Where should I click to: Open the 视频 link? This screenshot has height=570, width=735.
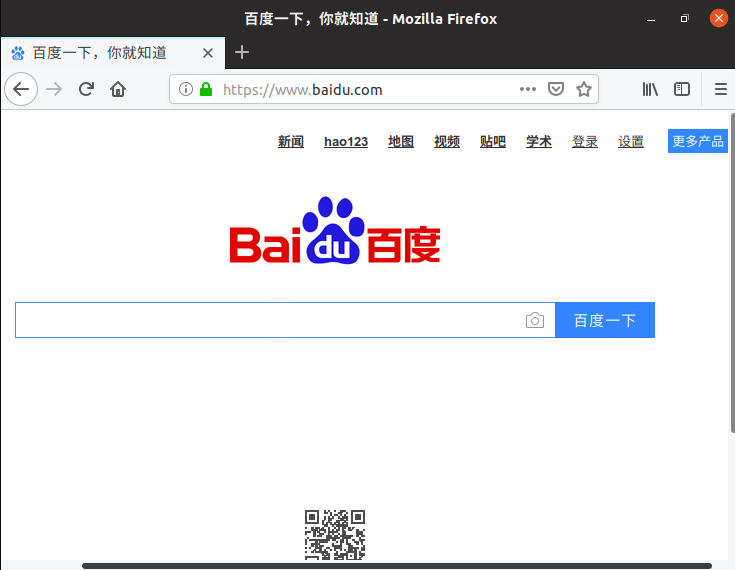[x=447, y=142]
